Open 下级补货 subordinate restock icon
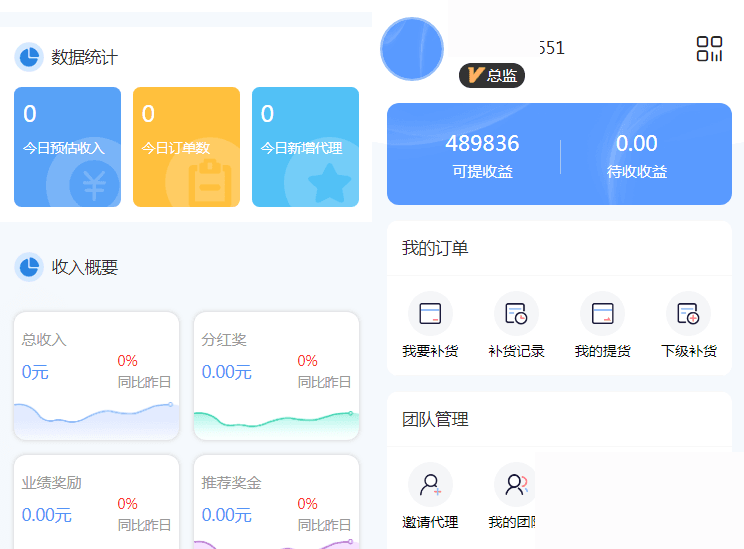The image size is (744, 549). click(x=688, y=313)
